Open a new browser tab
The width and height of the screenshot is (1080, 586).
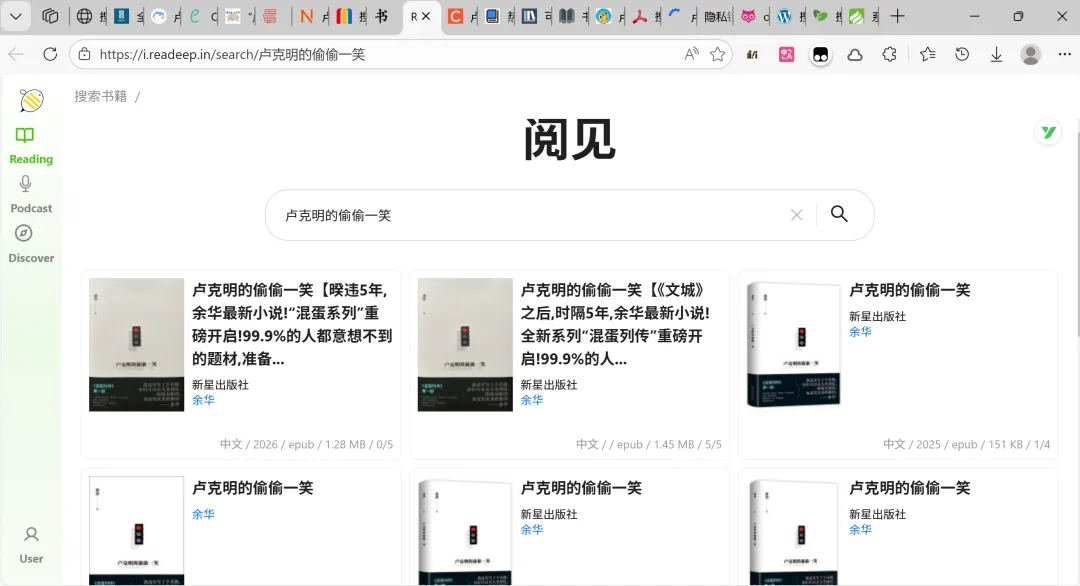[x=897, y=17]
